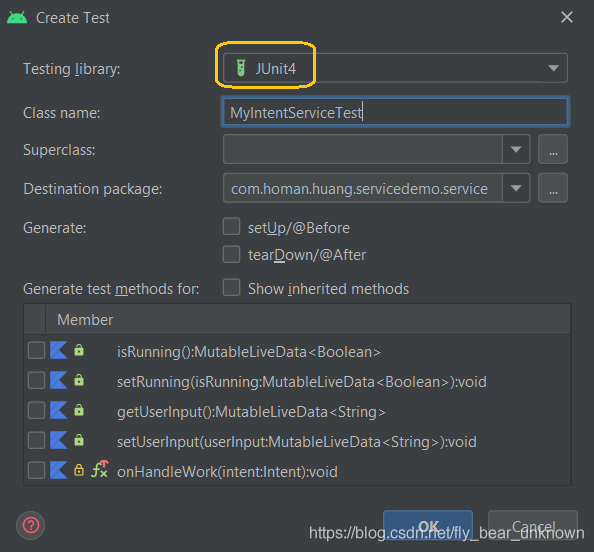
Task: Select the JUnit4 testing library combo box
Action: pyautogui.click(x=395, y=68)
